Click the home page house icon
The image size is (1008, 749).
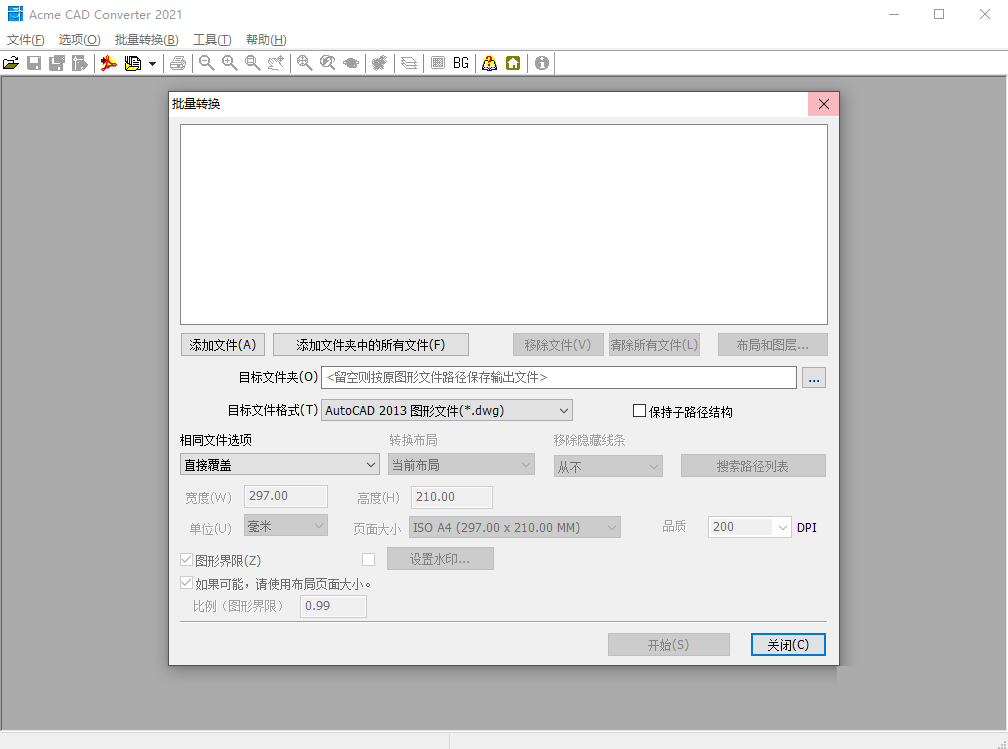pos(513,63)
